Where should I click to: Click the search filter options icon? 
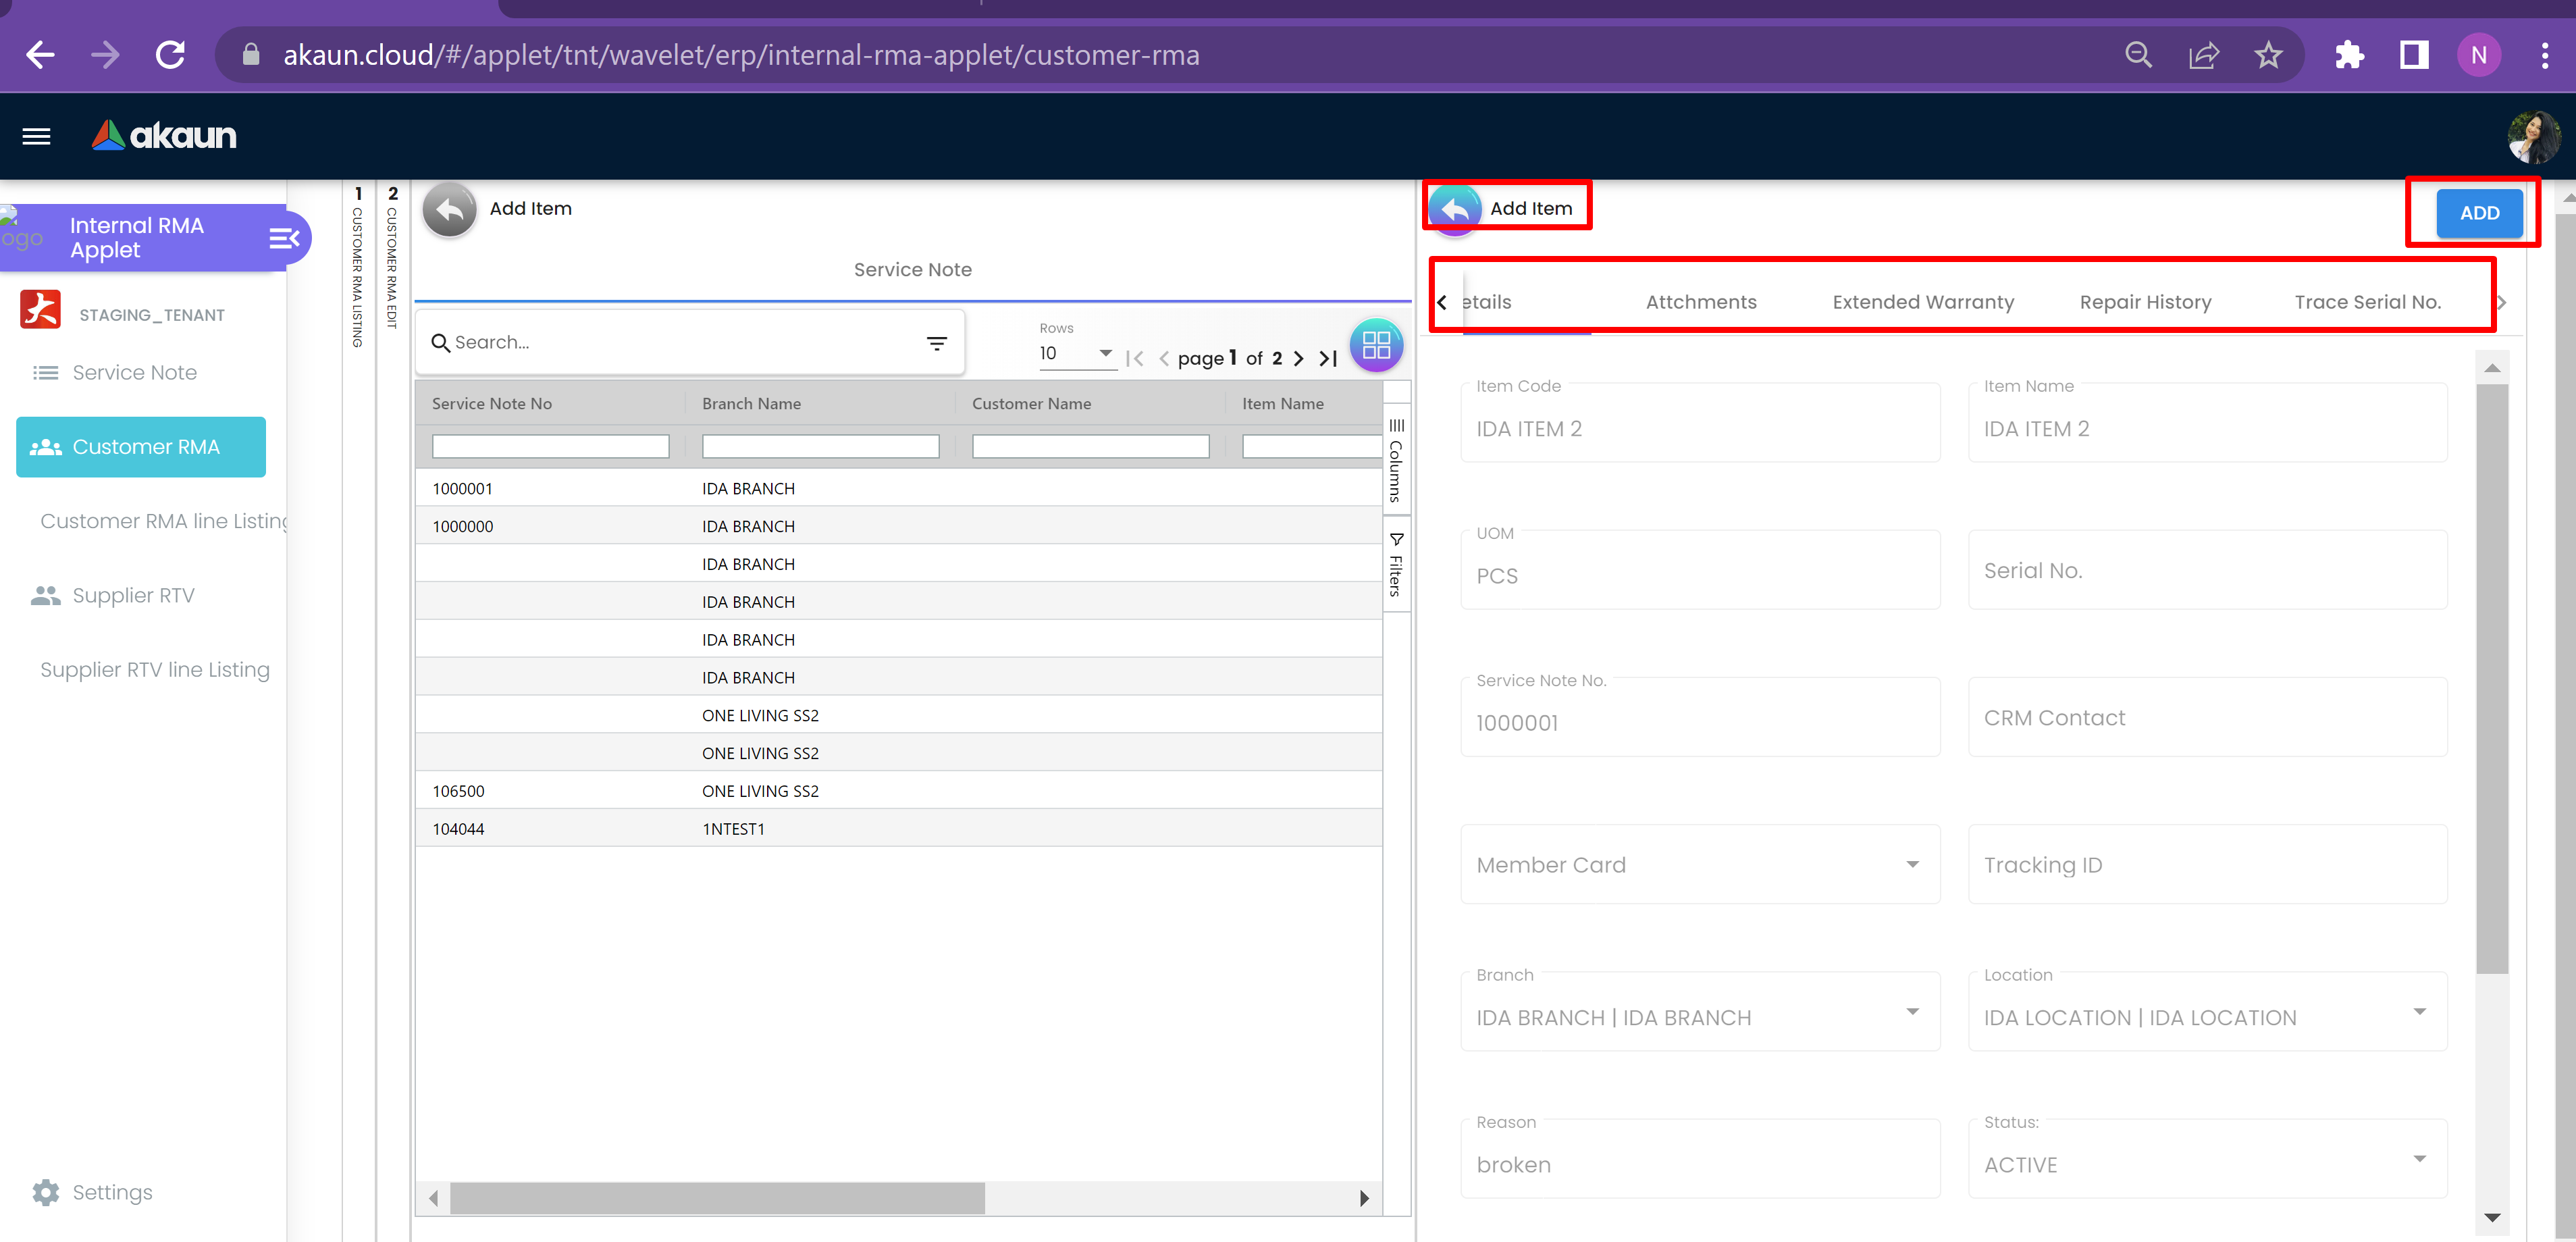(936, 343)
